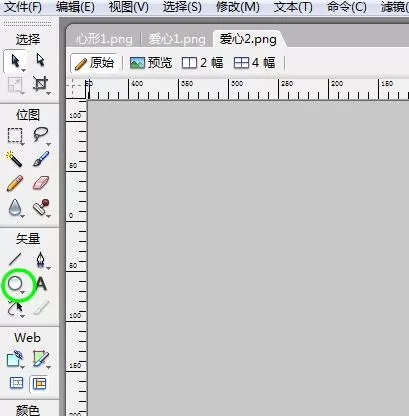The height and width of the screenshot is (416, 409).
Task: Select the Text tool (A)
Action: 41,284
